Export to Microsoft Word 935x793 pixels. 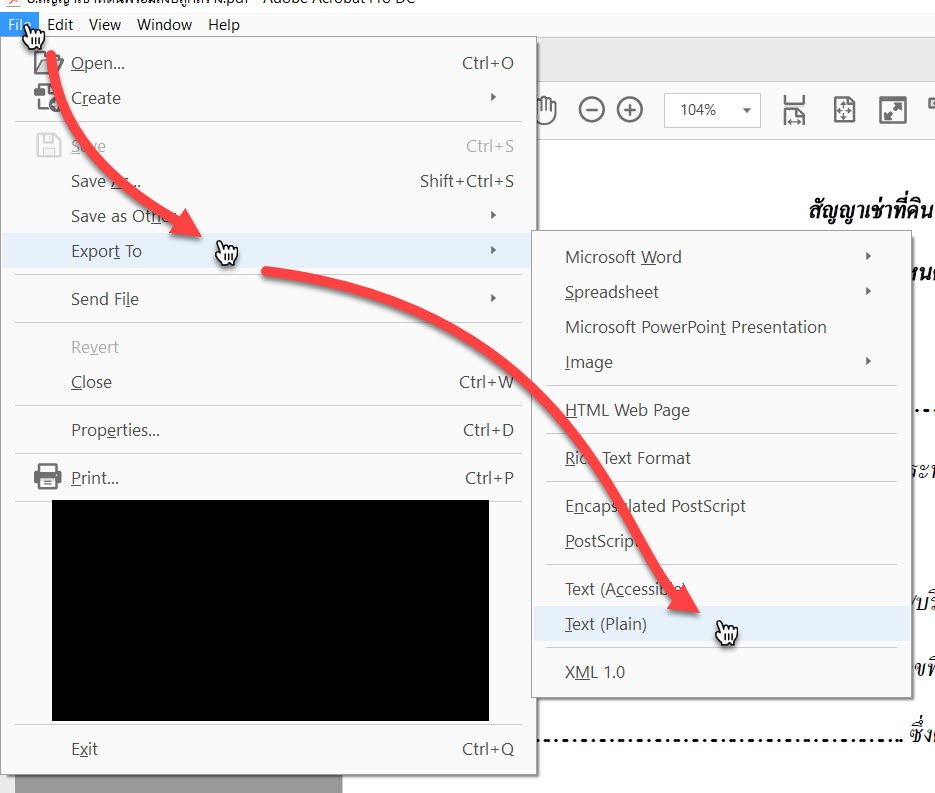point(722,257)
